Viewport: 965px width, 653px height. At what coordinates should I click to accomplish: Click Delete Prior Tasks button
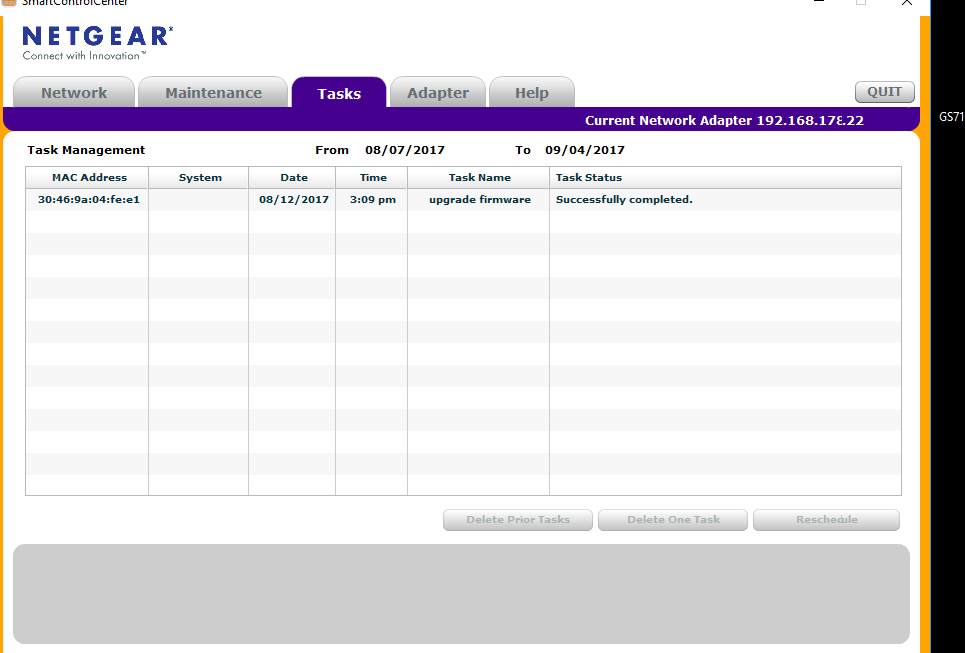click(x=518, y=519)
